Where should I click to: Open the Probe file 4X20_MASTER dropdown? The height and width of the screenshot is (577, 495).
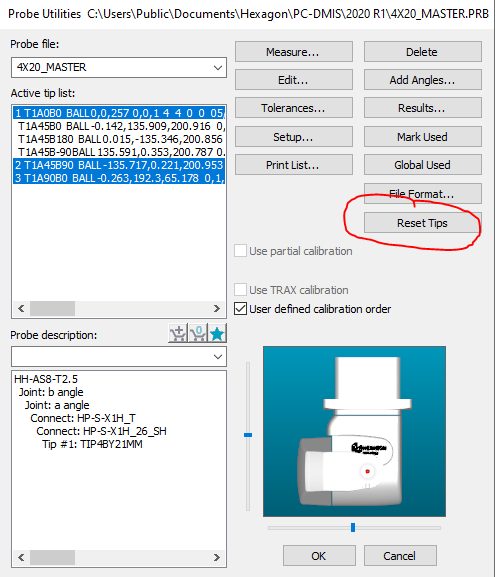[x=119, y=67]
